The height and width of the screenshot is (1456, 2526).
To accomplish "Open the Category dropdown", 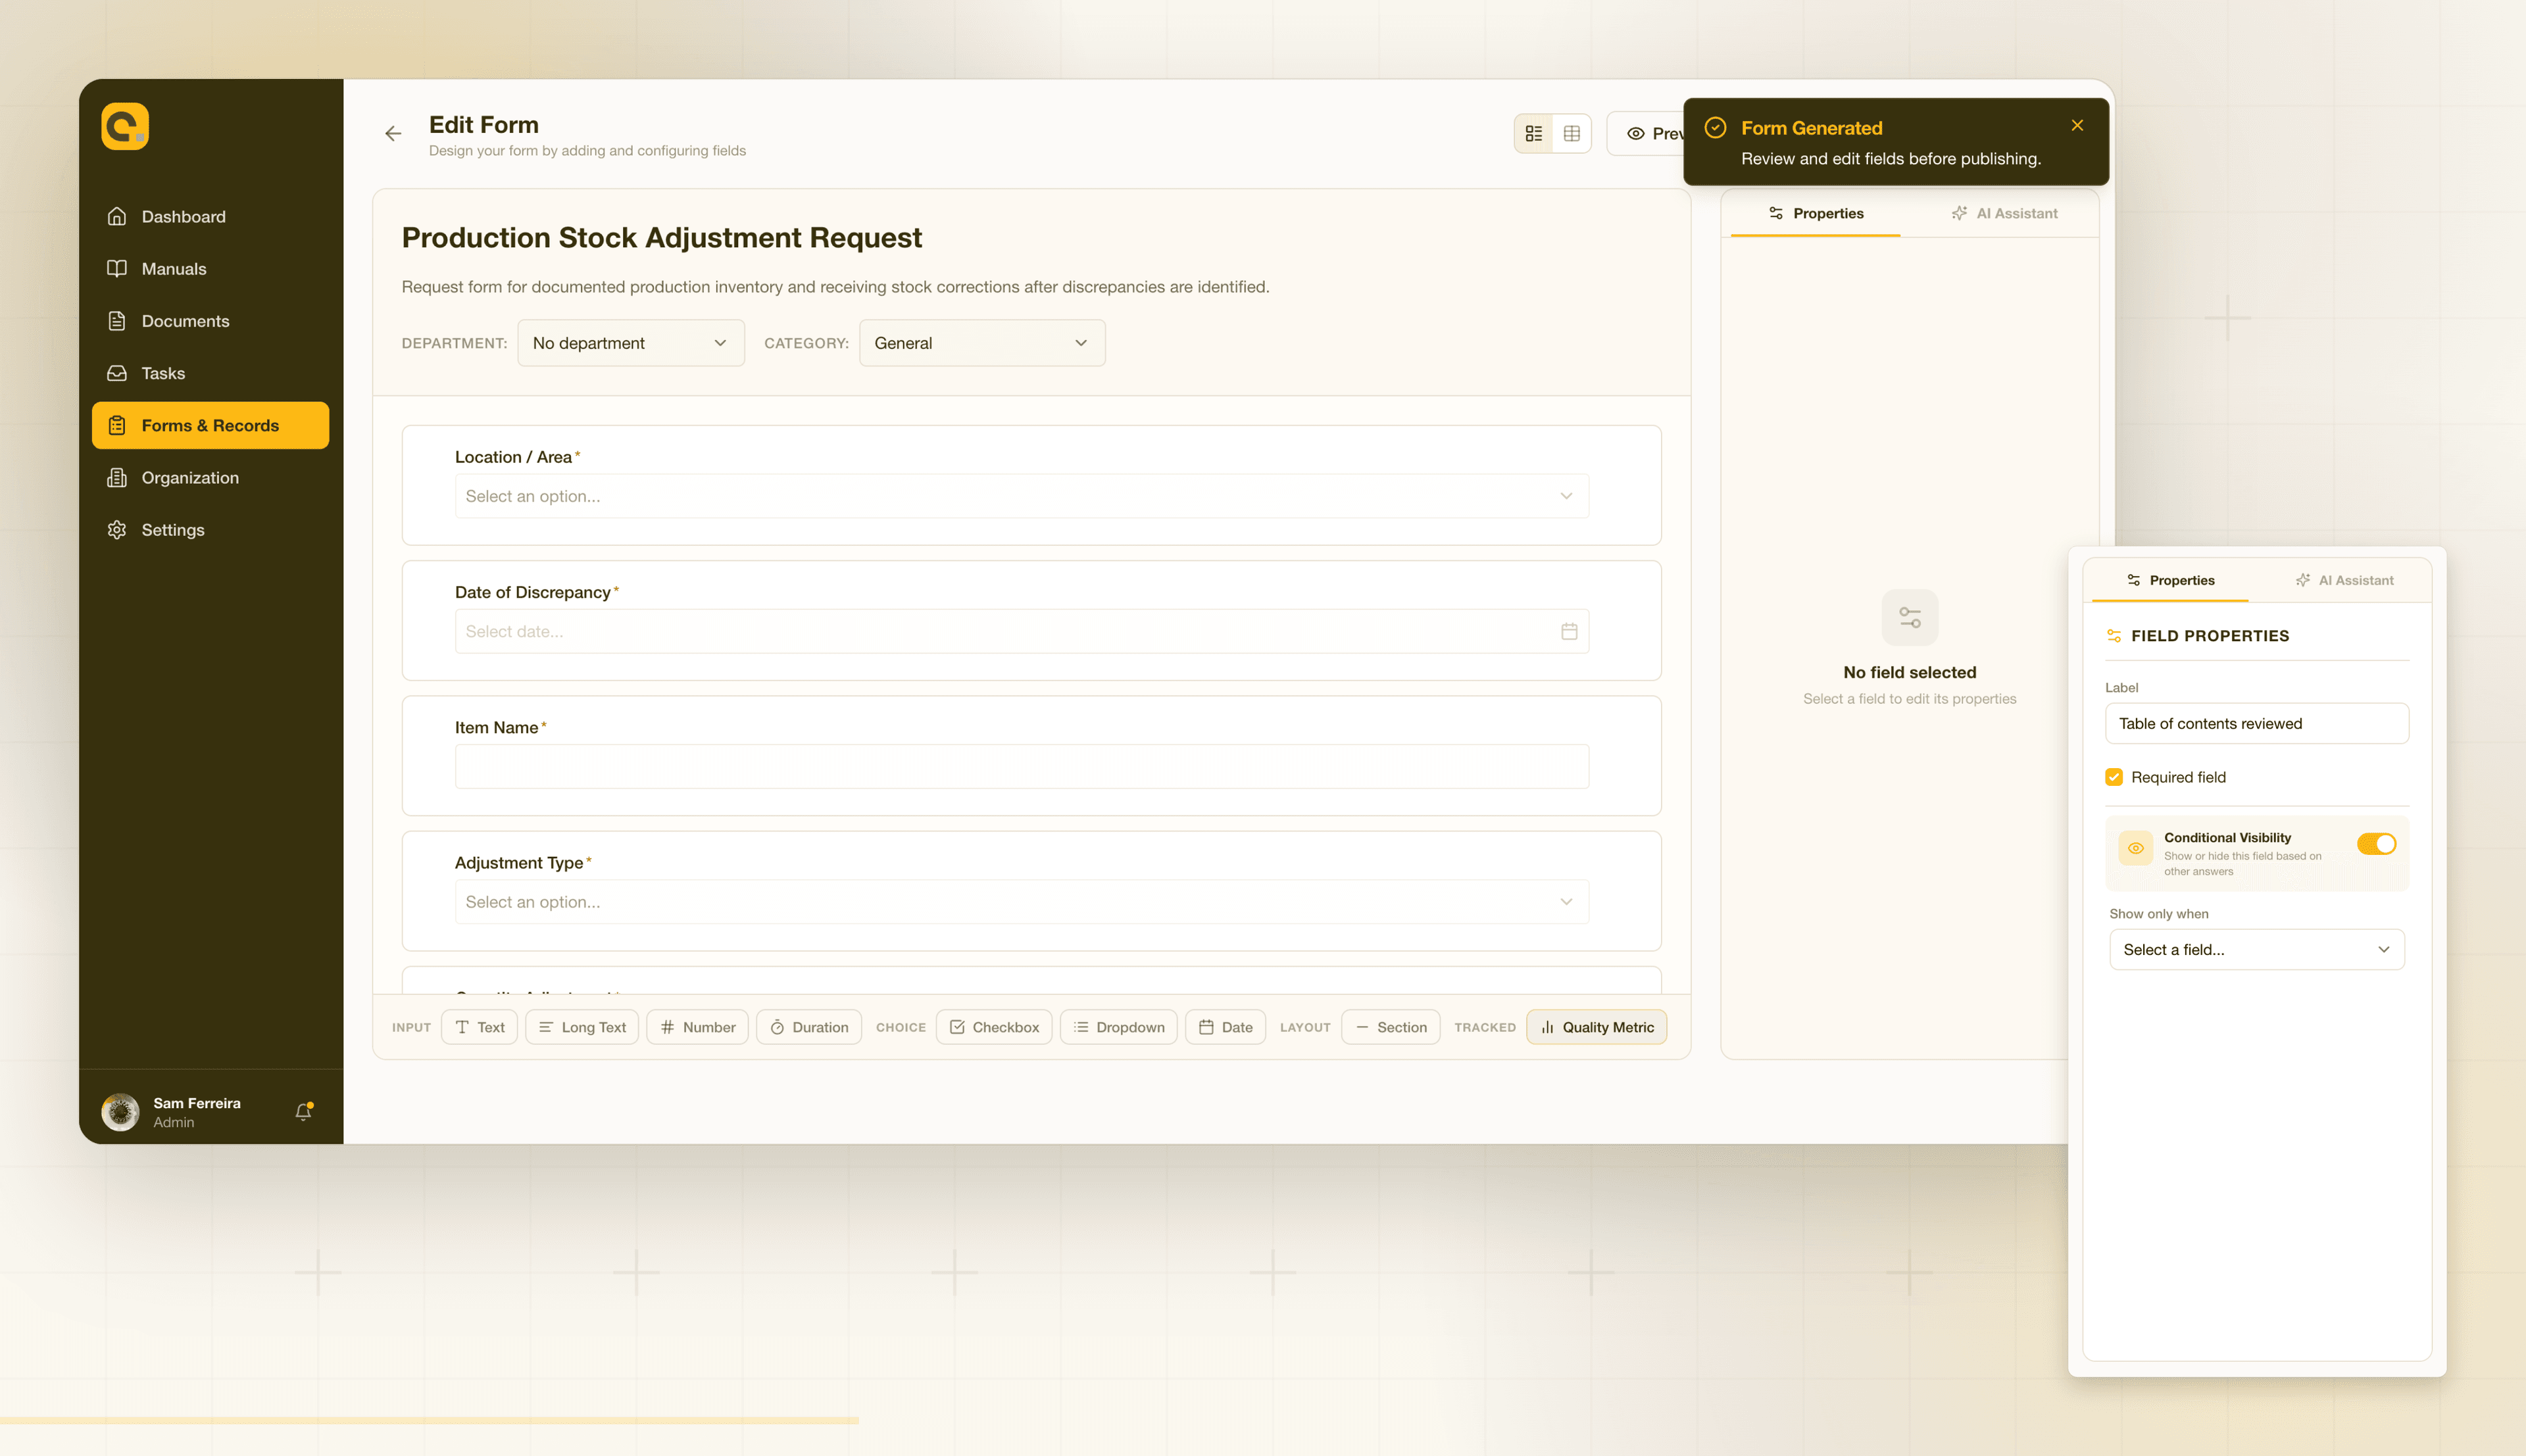I will coord(982,343).
